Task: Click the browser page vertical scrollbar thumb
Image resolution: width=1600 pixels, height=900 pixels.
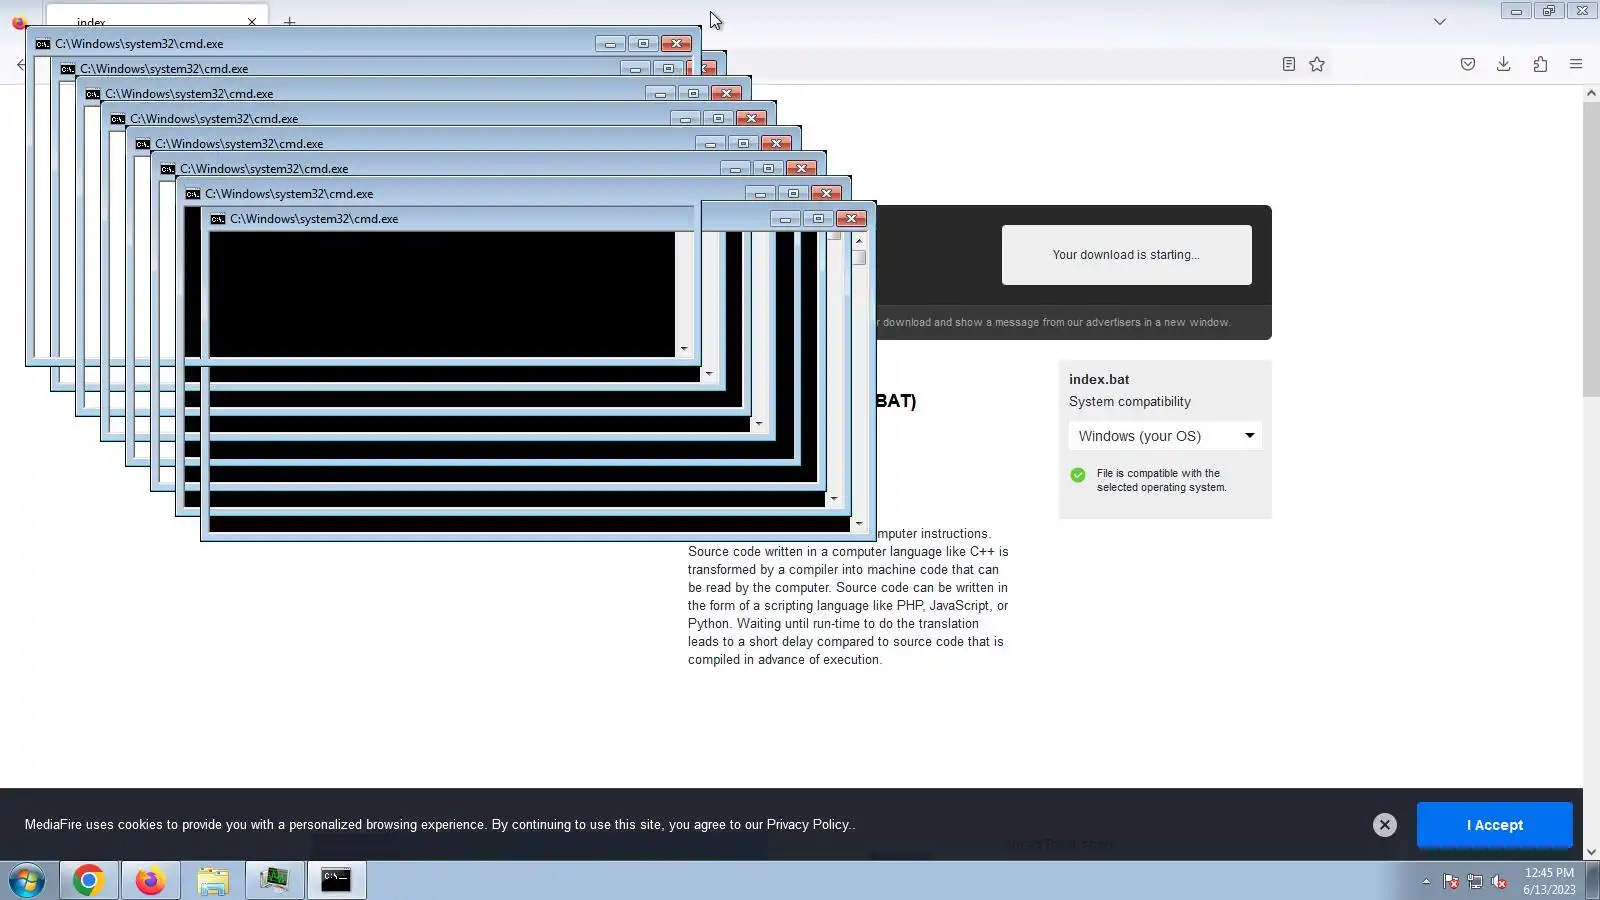Action: (x=1591, y=248)
